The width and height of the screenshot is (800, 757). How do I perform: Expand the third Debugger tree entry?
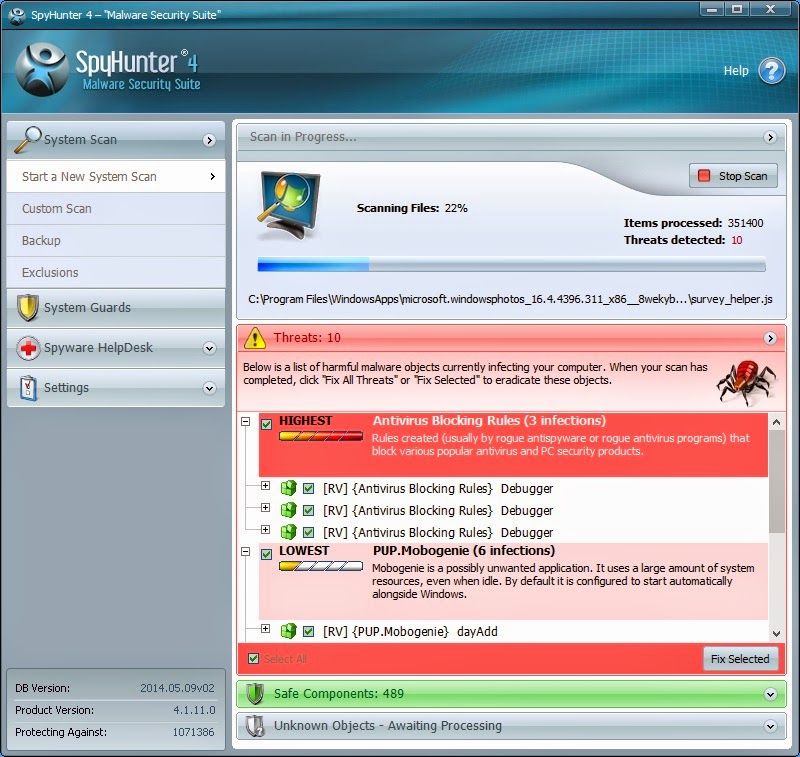coord(265,529)
